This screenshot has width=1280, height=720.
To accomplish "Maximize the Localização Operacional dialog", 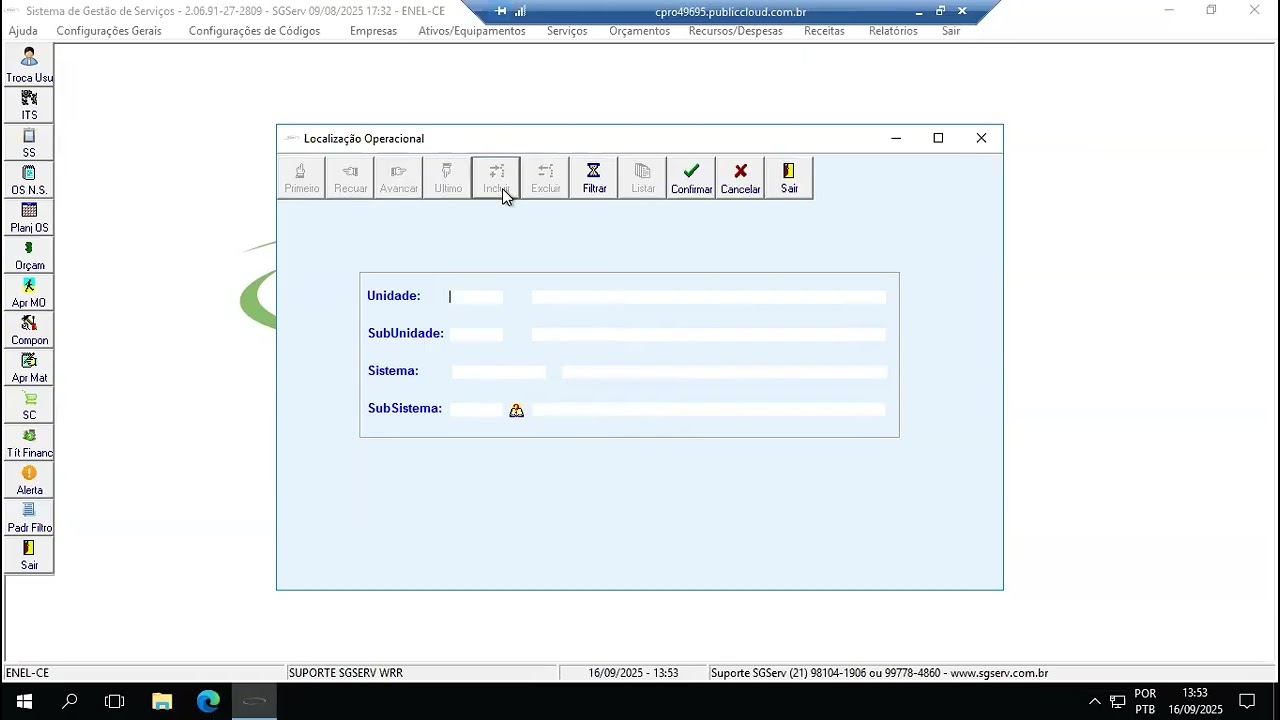I will [x=938, y=138].
